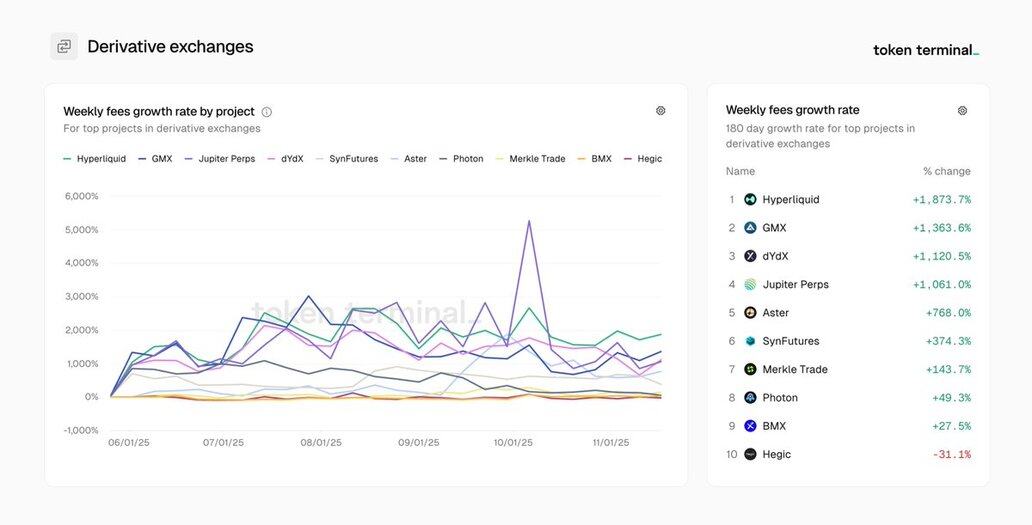Click the Hyperliquid logo in table
Screen dimensions: 1032x525
pos(750,200)
